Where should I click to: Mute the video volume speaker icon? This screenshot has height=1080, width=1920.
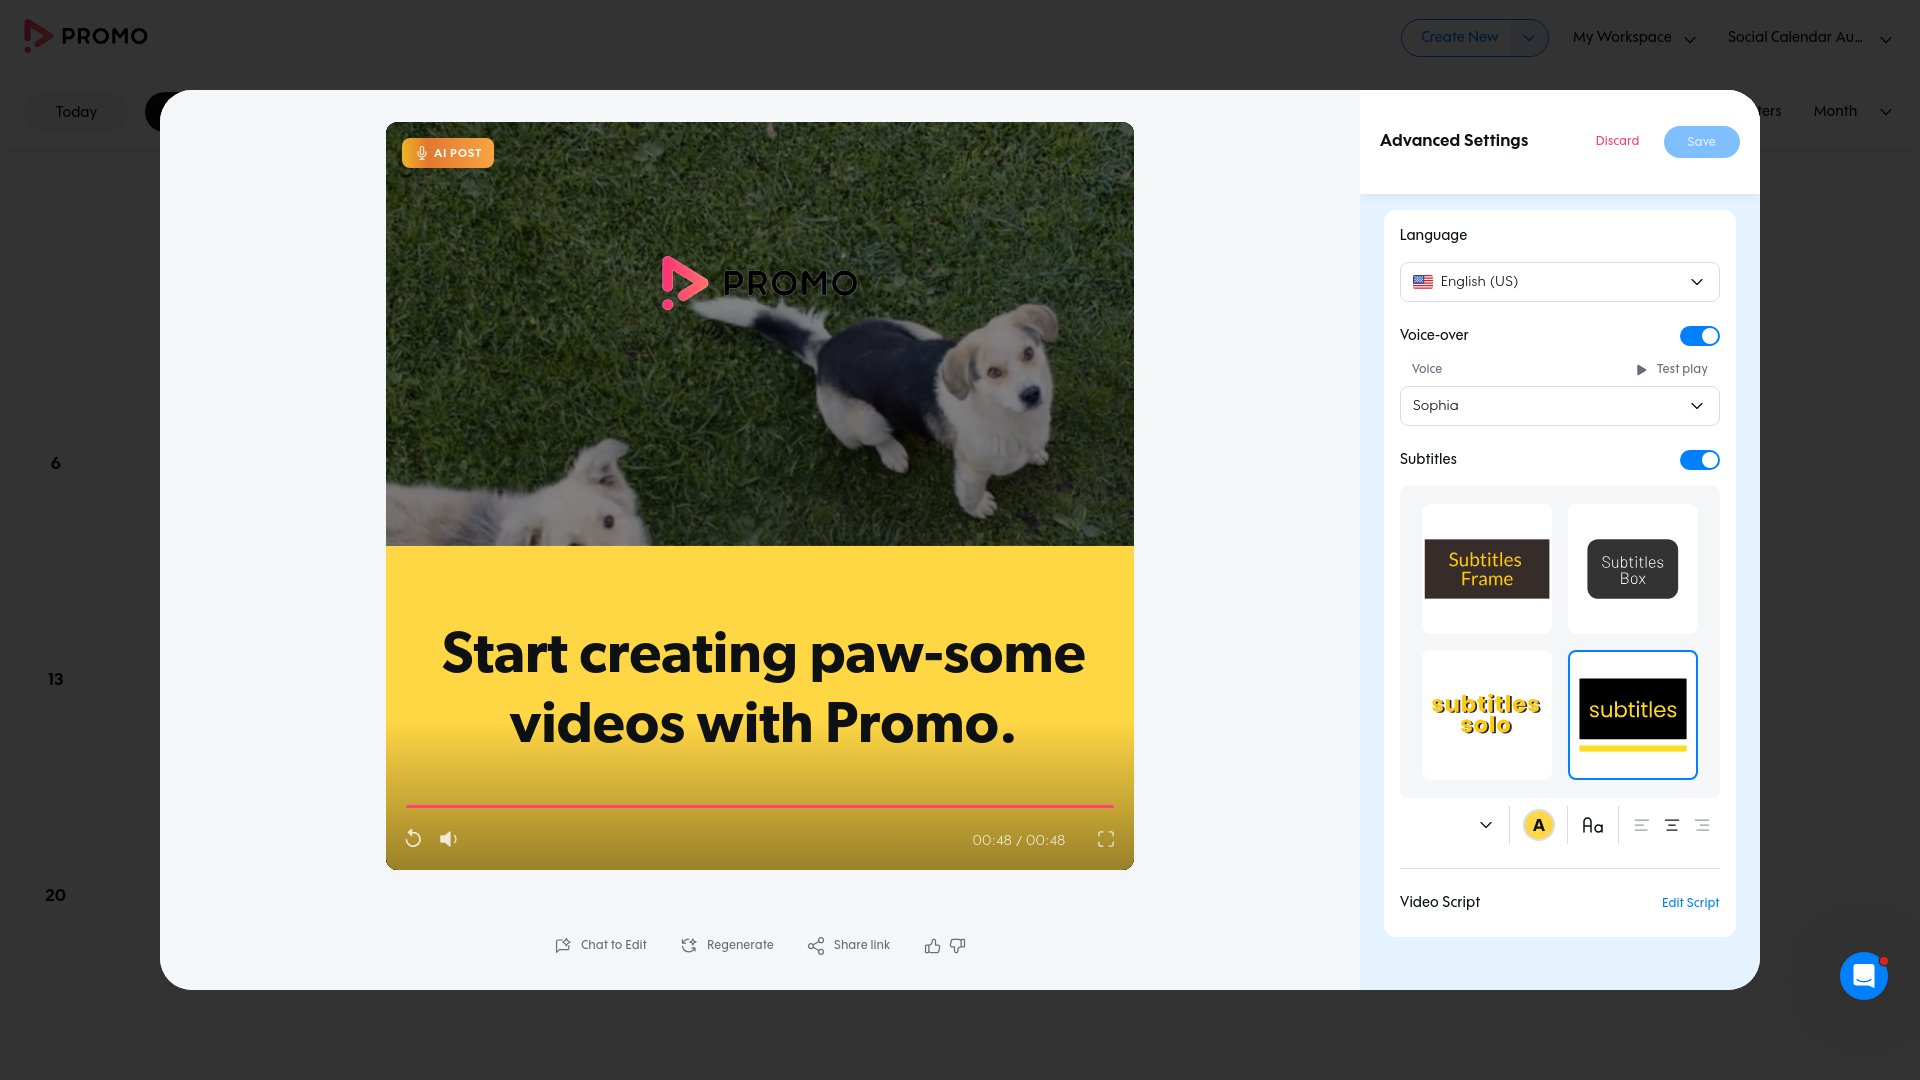pos(448,839)
